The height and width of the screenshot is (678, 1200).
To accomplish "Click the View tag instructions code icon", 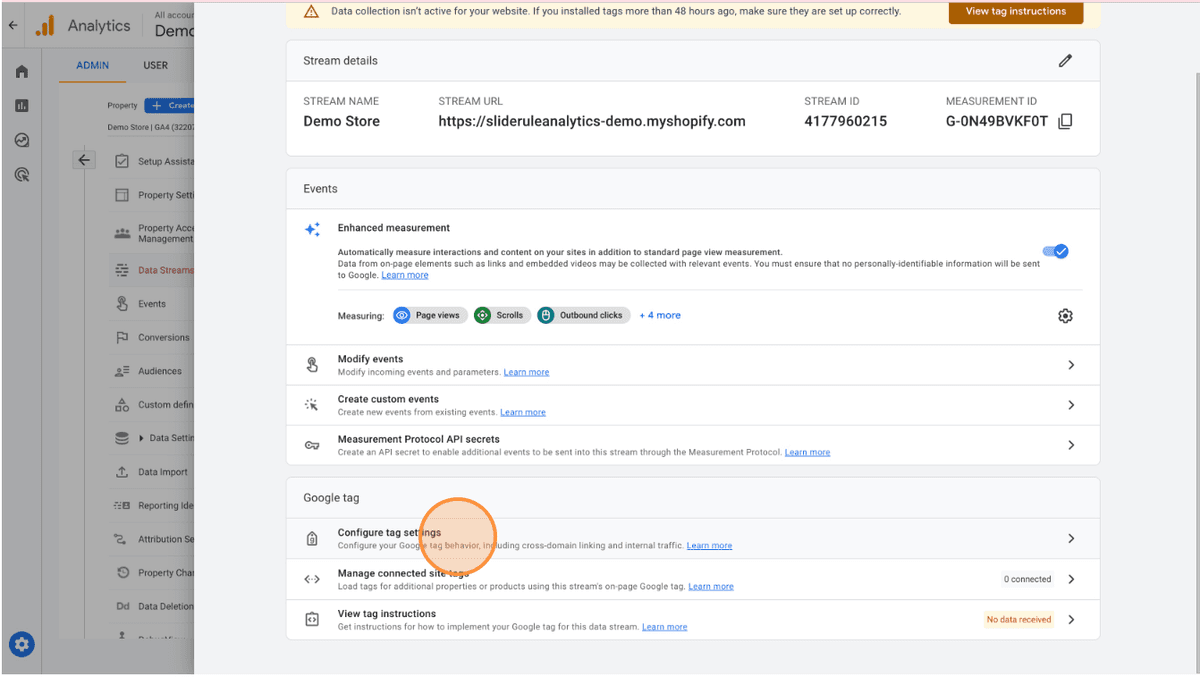I will 312,619.
